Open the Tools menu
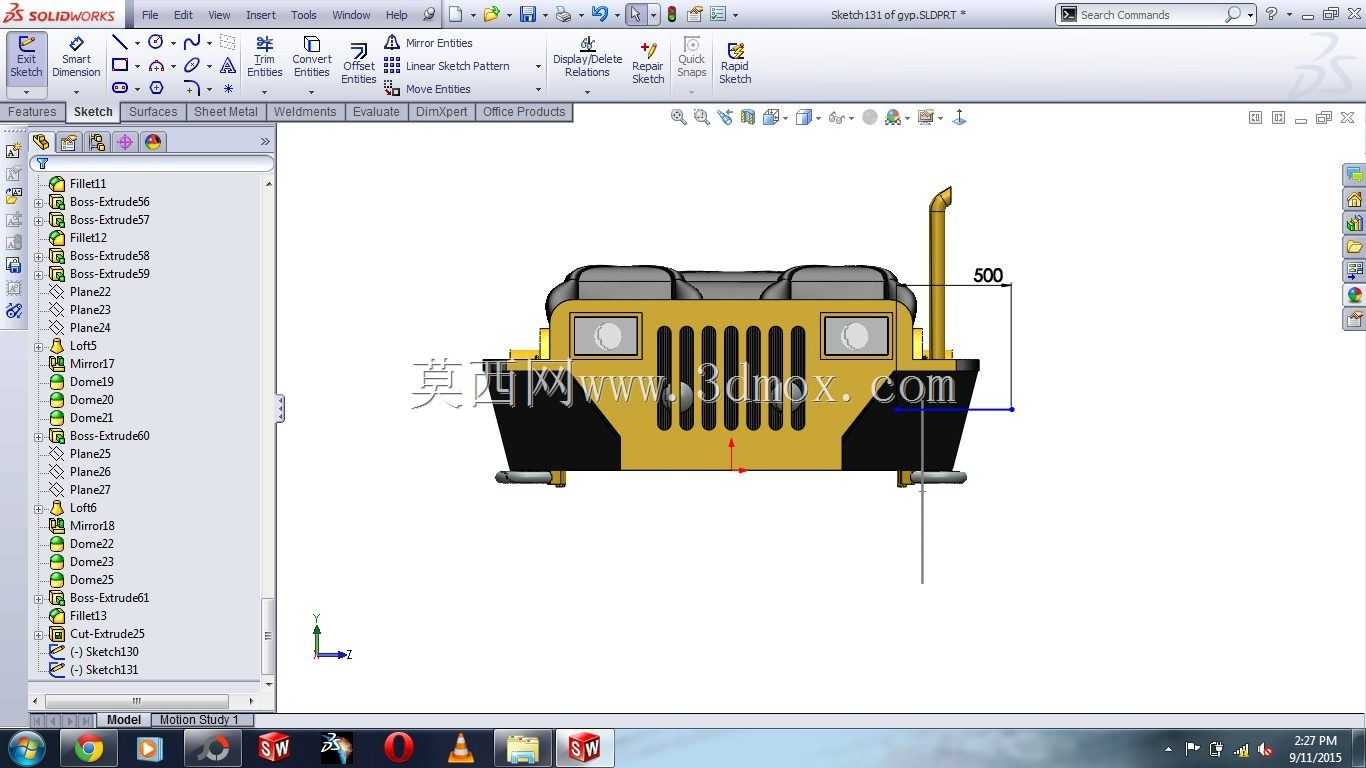Image resolution: width=1366 pixels, height=768 pixels. point(303,15)
